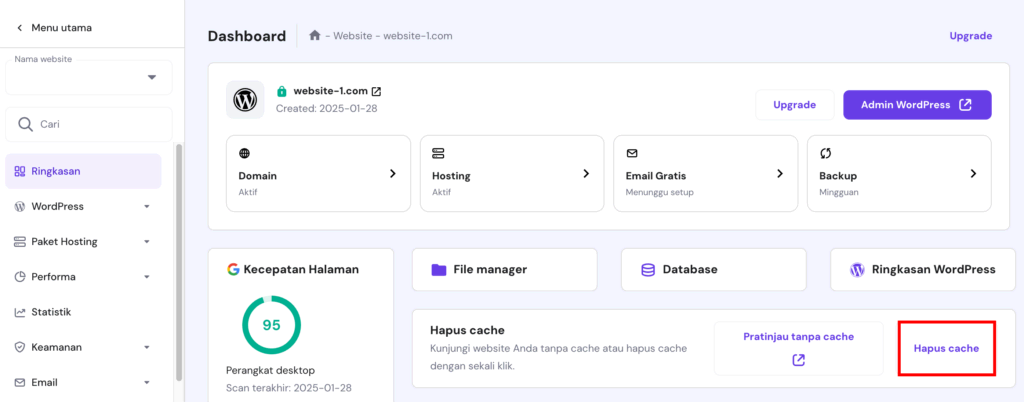Click the home breadcrumb icon
The height and width of the screenshot is (402, 1024).
(x=315, y=36)
